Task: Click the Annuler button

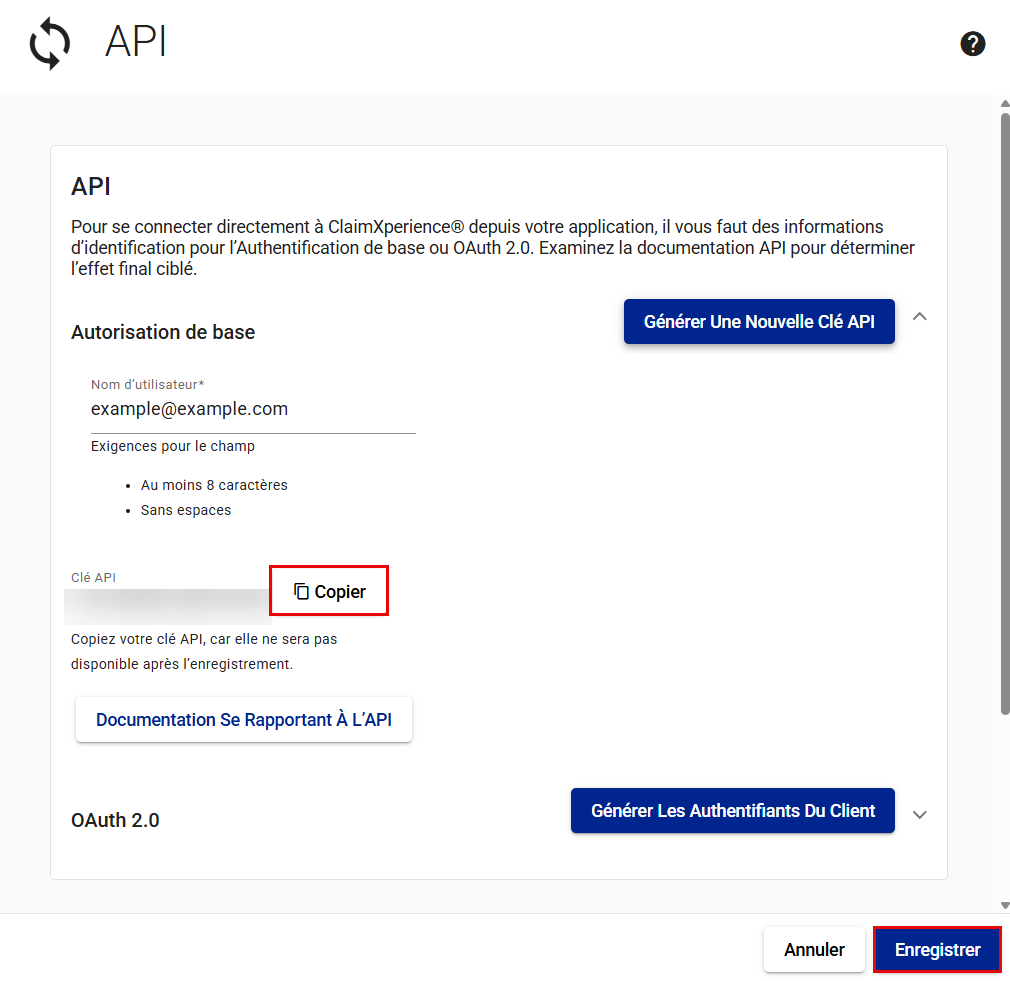Action: (814, 950)
